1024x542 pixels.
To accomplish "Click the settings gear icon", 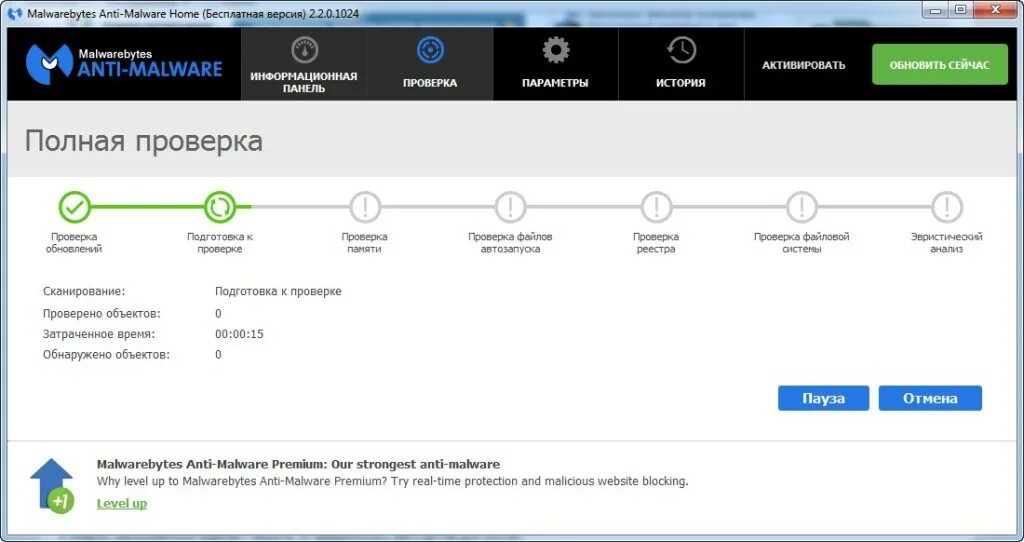I will [x=556, y=50].
